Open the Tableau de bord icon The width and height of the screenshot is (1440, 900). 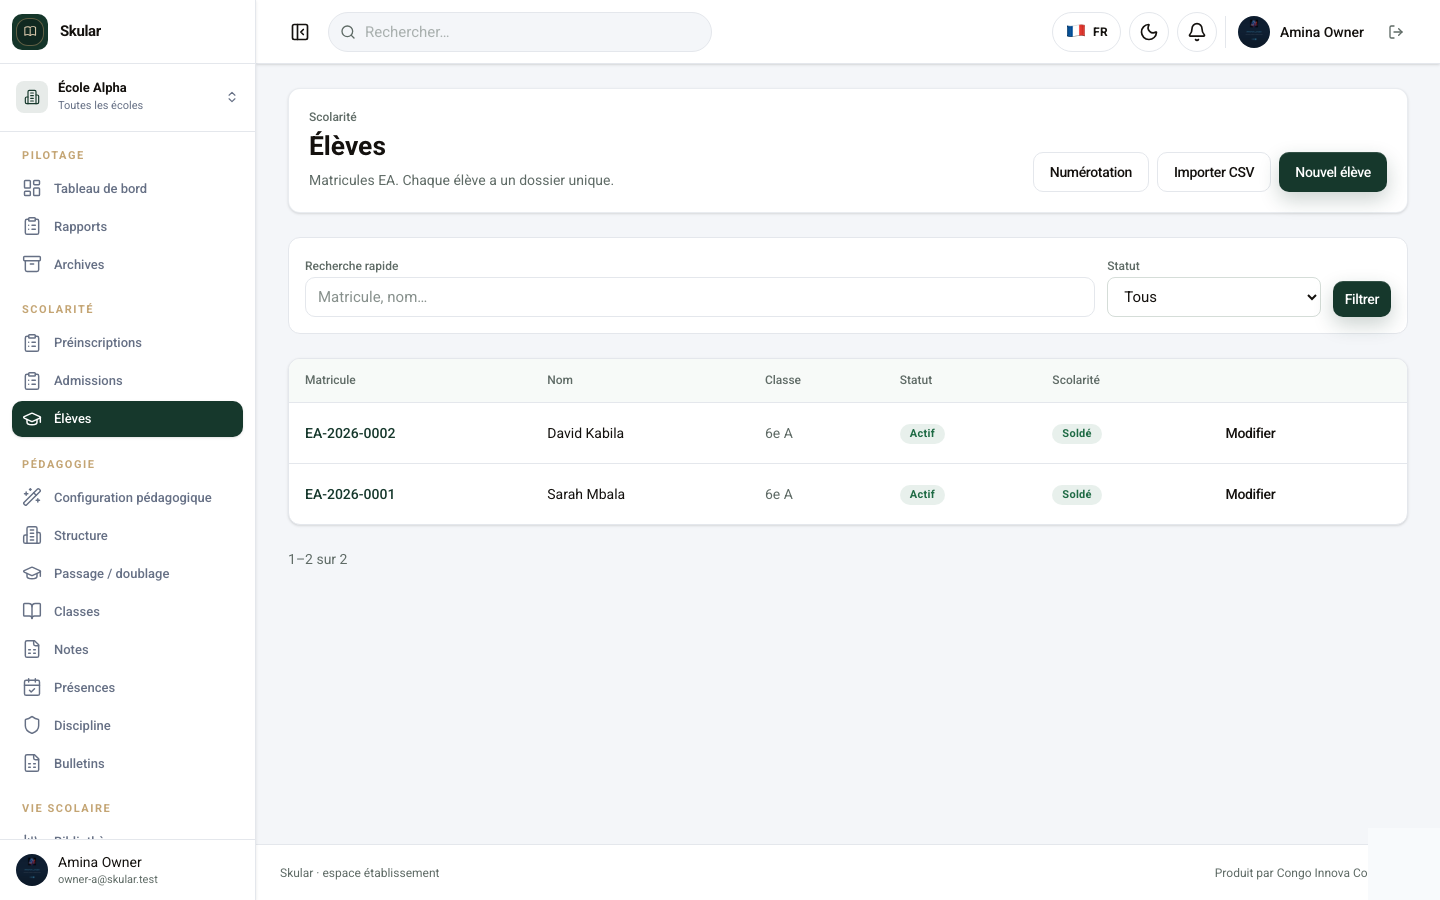[32, 188]
